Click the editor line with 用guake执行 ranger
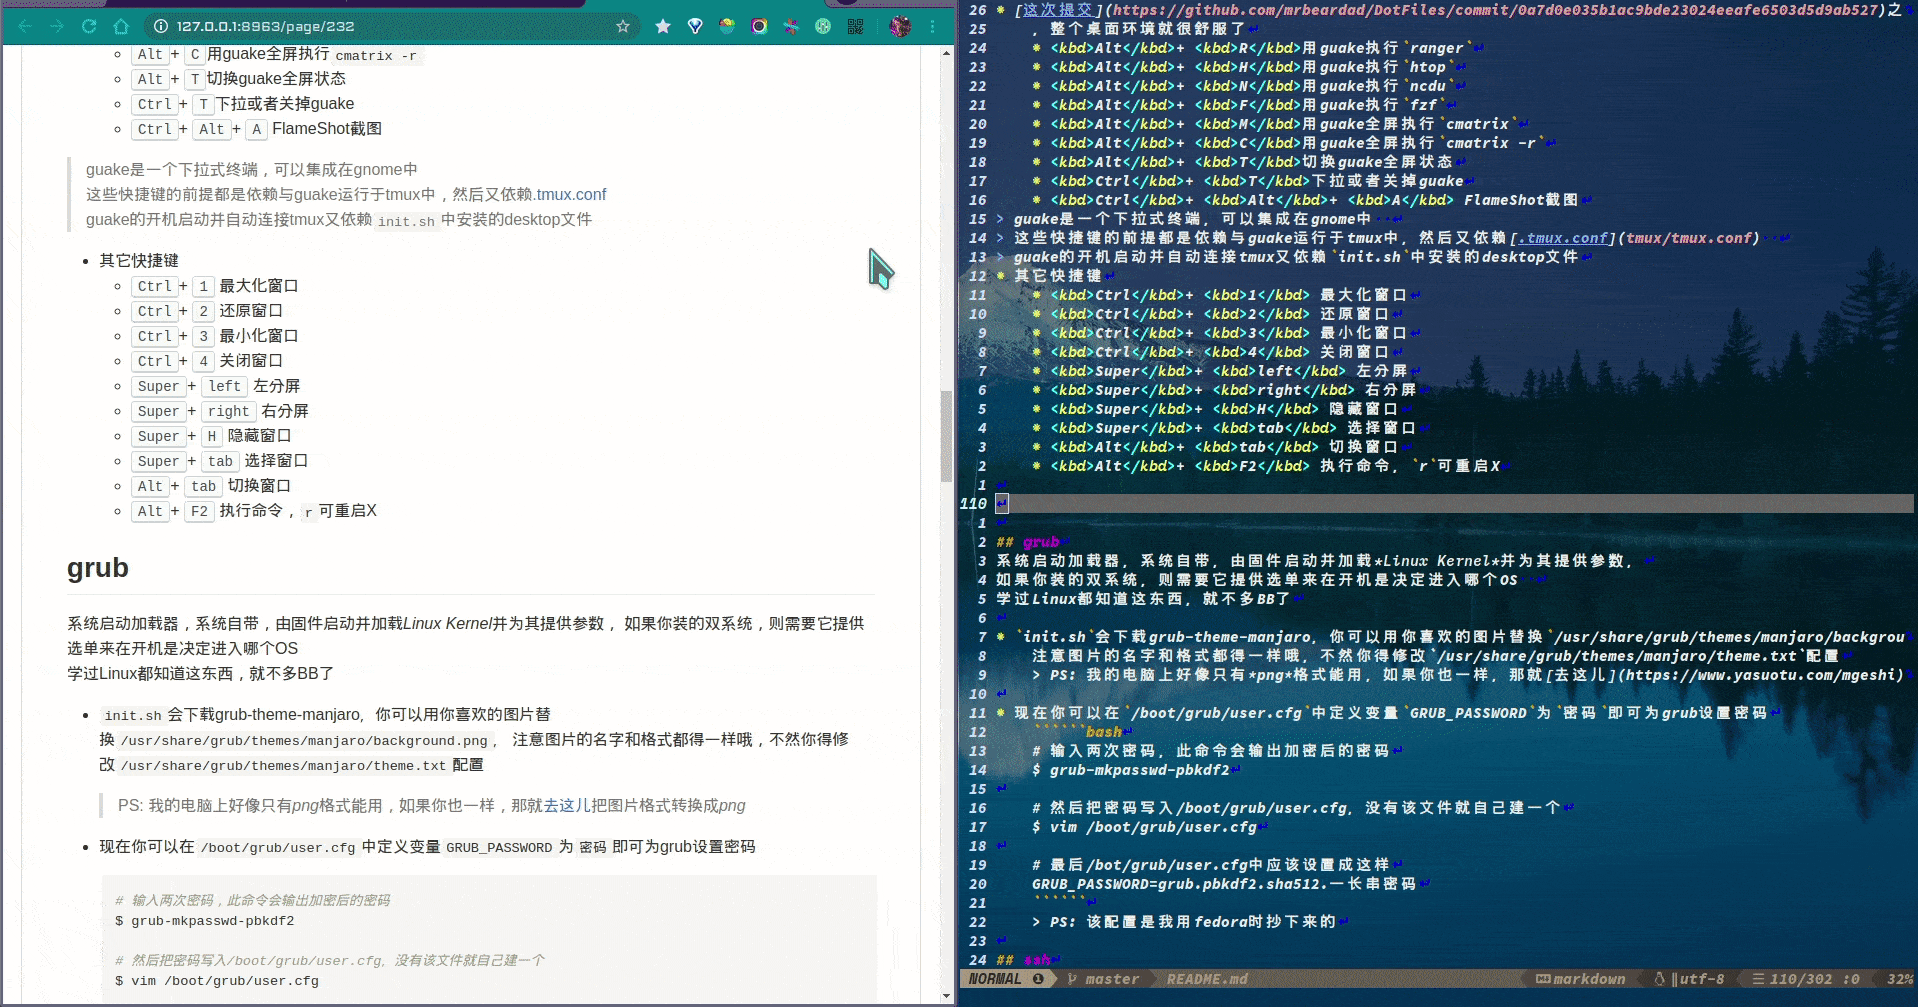Viewport: 1918px width, 1007px height. [1258, 48]
